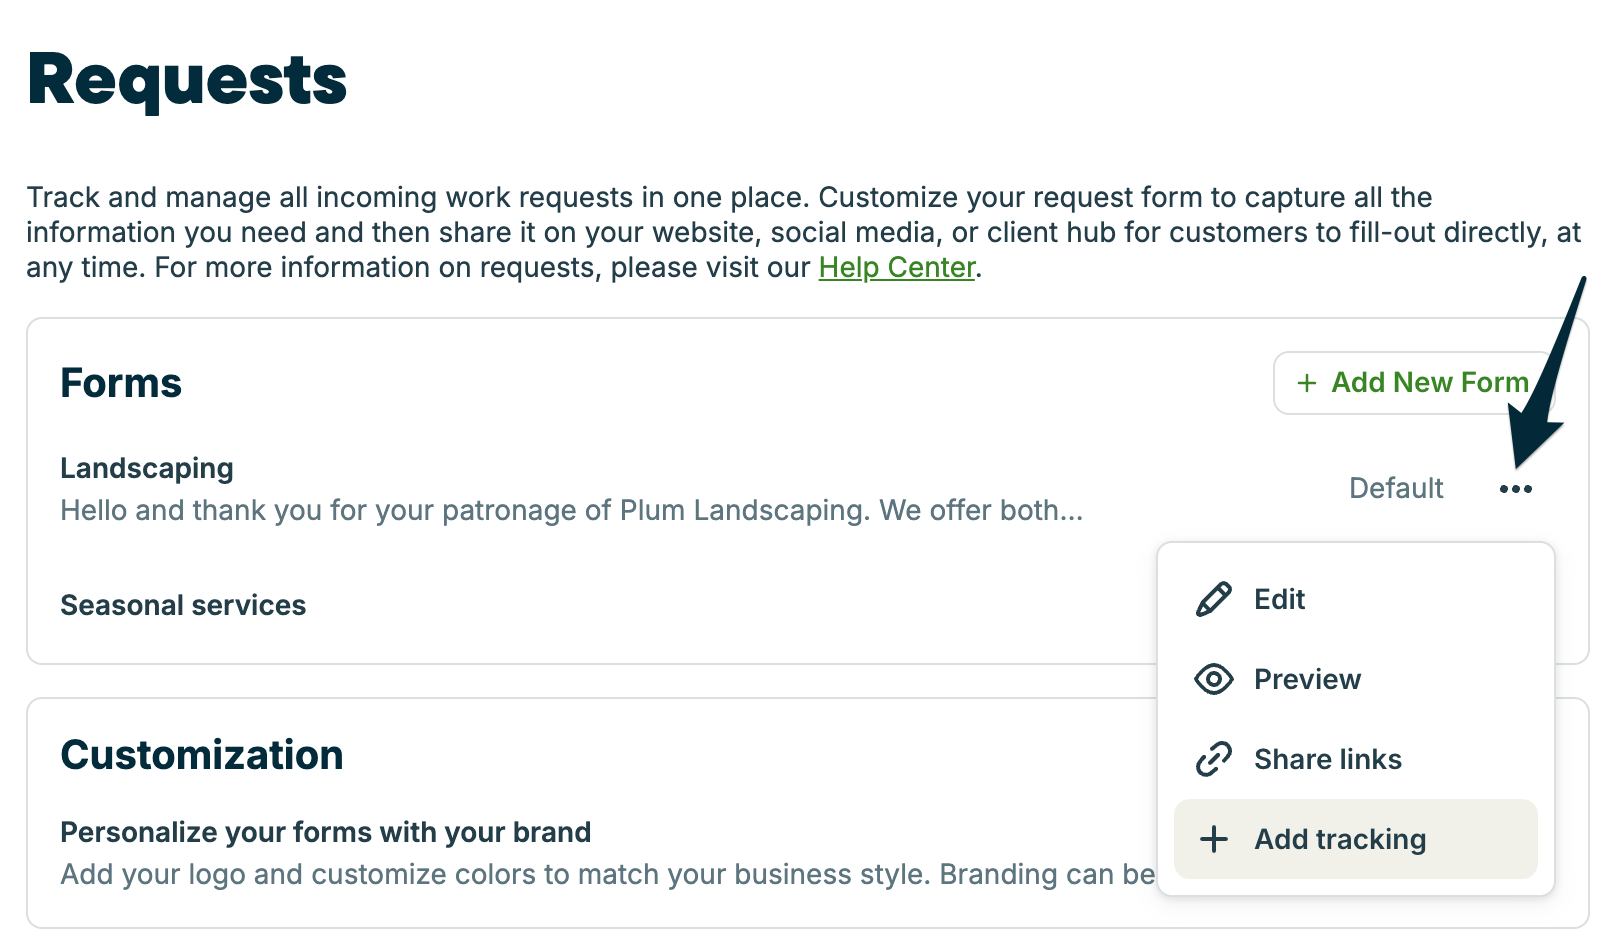Viewport: 1610px width, 952px height.
Task: Open the Landscaping form title
Action: pyautogui.click(x=147, y=468)
